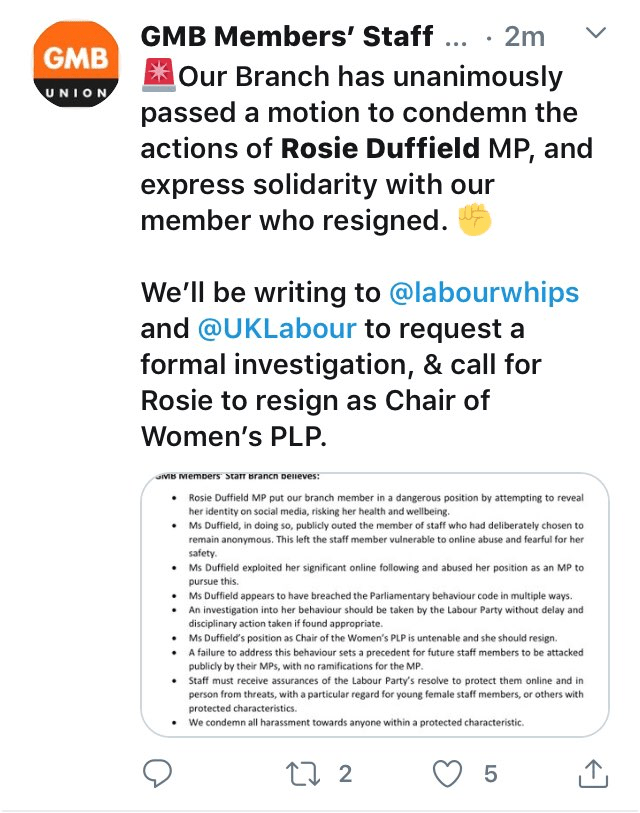Screen dimensions: 640x813
Task: Click the retweet count of 2
Action: 345,772
